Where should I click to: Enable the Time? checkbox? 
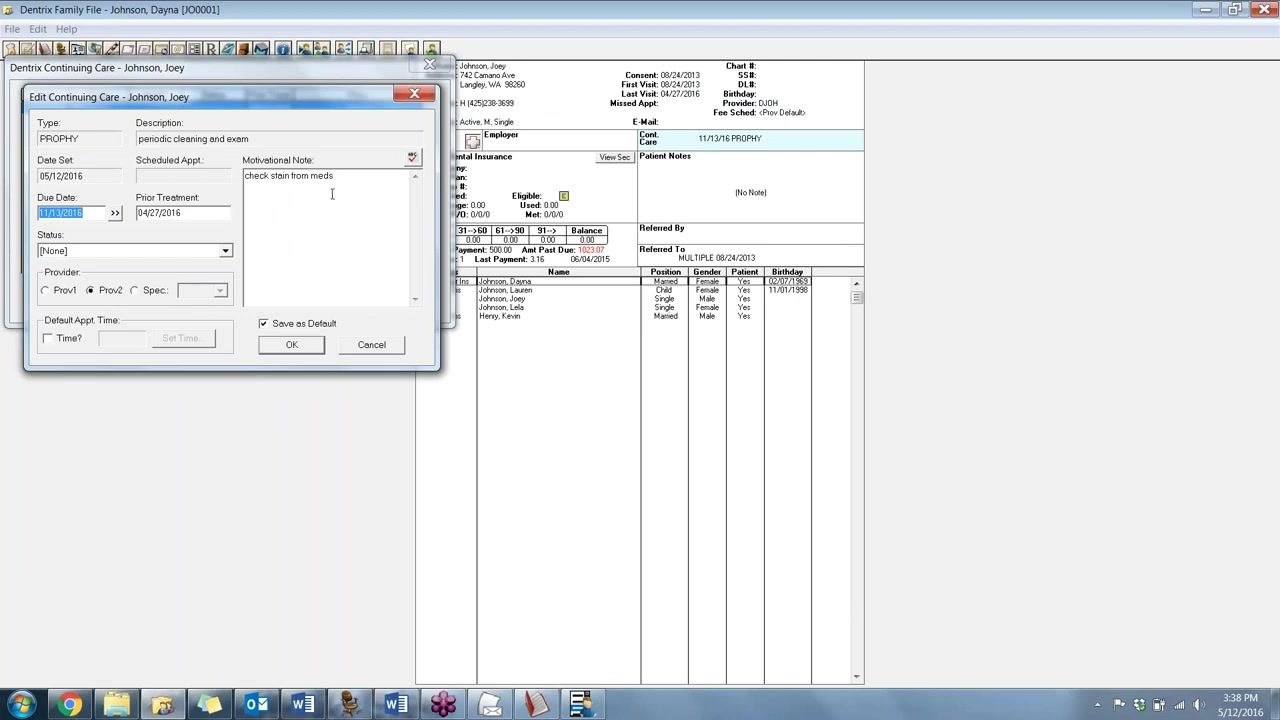(x=48, y=338)
